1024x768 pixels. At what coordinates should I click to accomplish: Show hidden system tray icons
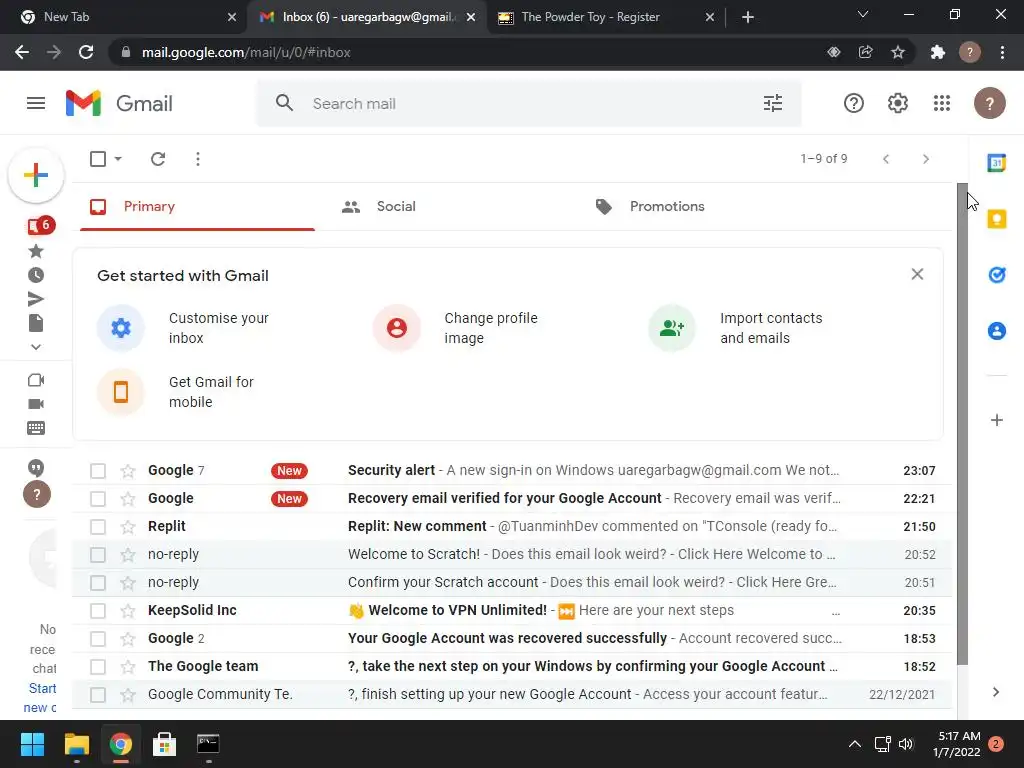[854, 744]
